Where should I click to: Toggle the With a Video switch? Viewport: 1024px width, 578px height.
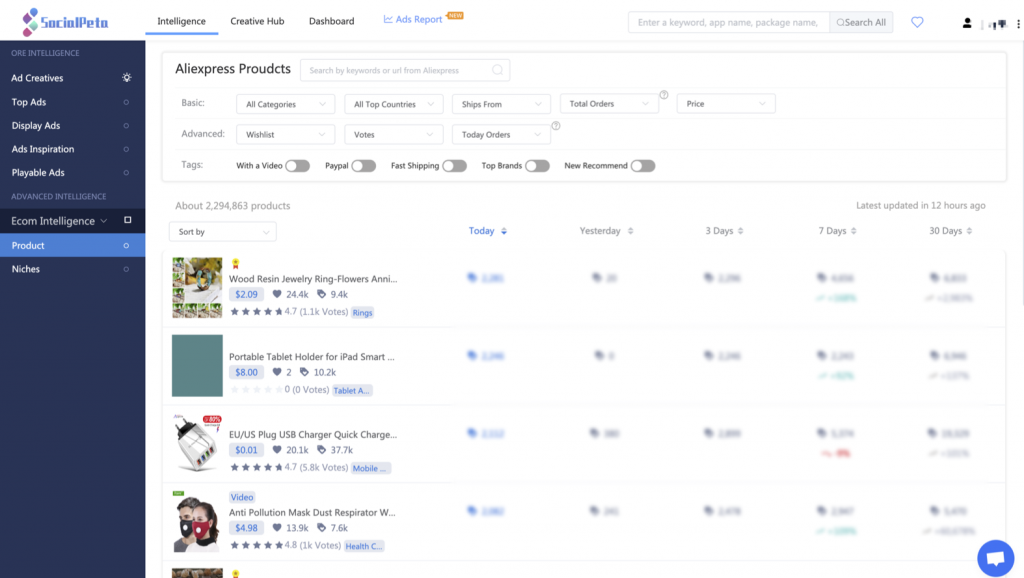pos(297,166)
